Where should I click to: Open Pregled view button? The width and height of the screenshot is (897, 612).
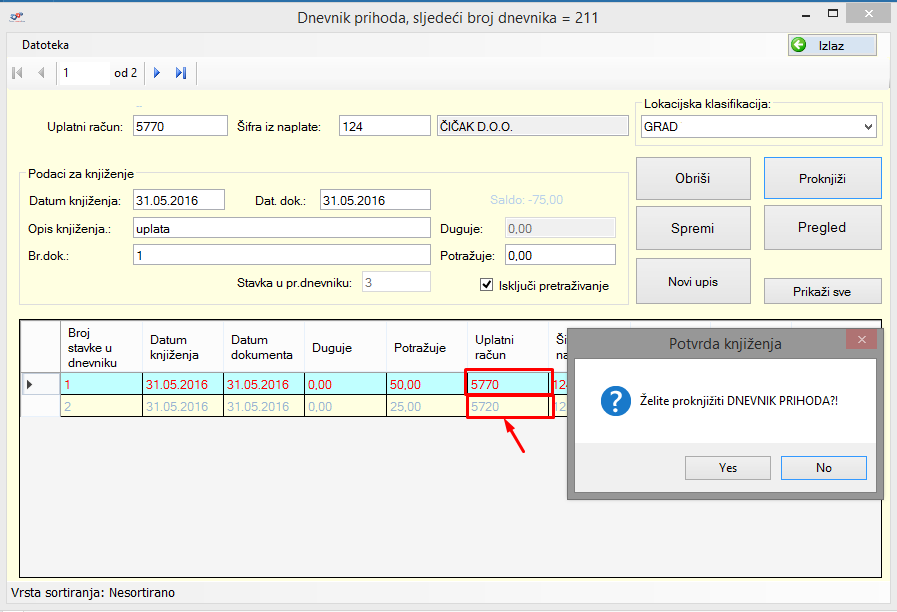[x=822, y=228]
